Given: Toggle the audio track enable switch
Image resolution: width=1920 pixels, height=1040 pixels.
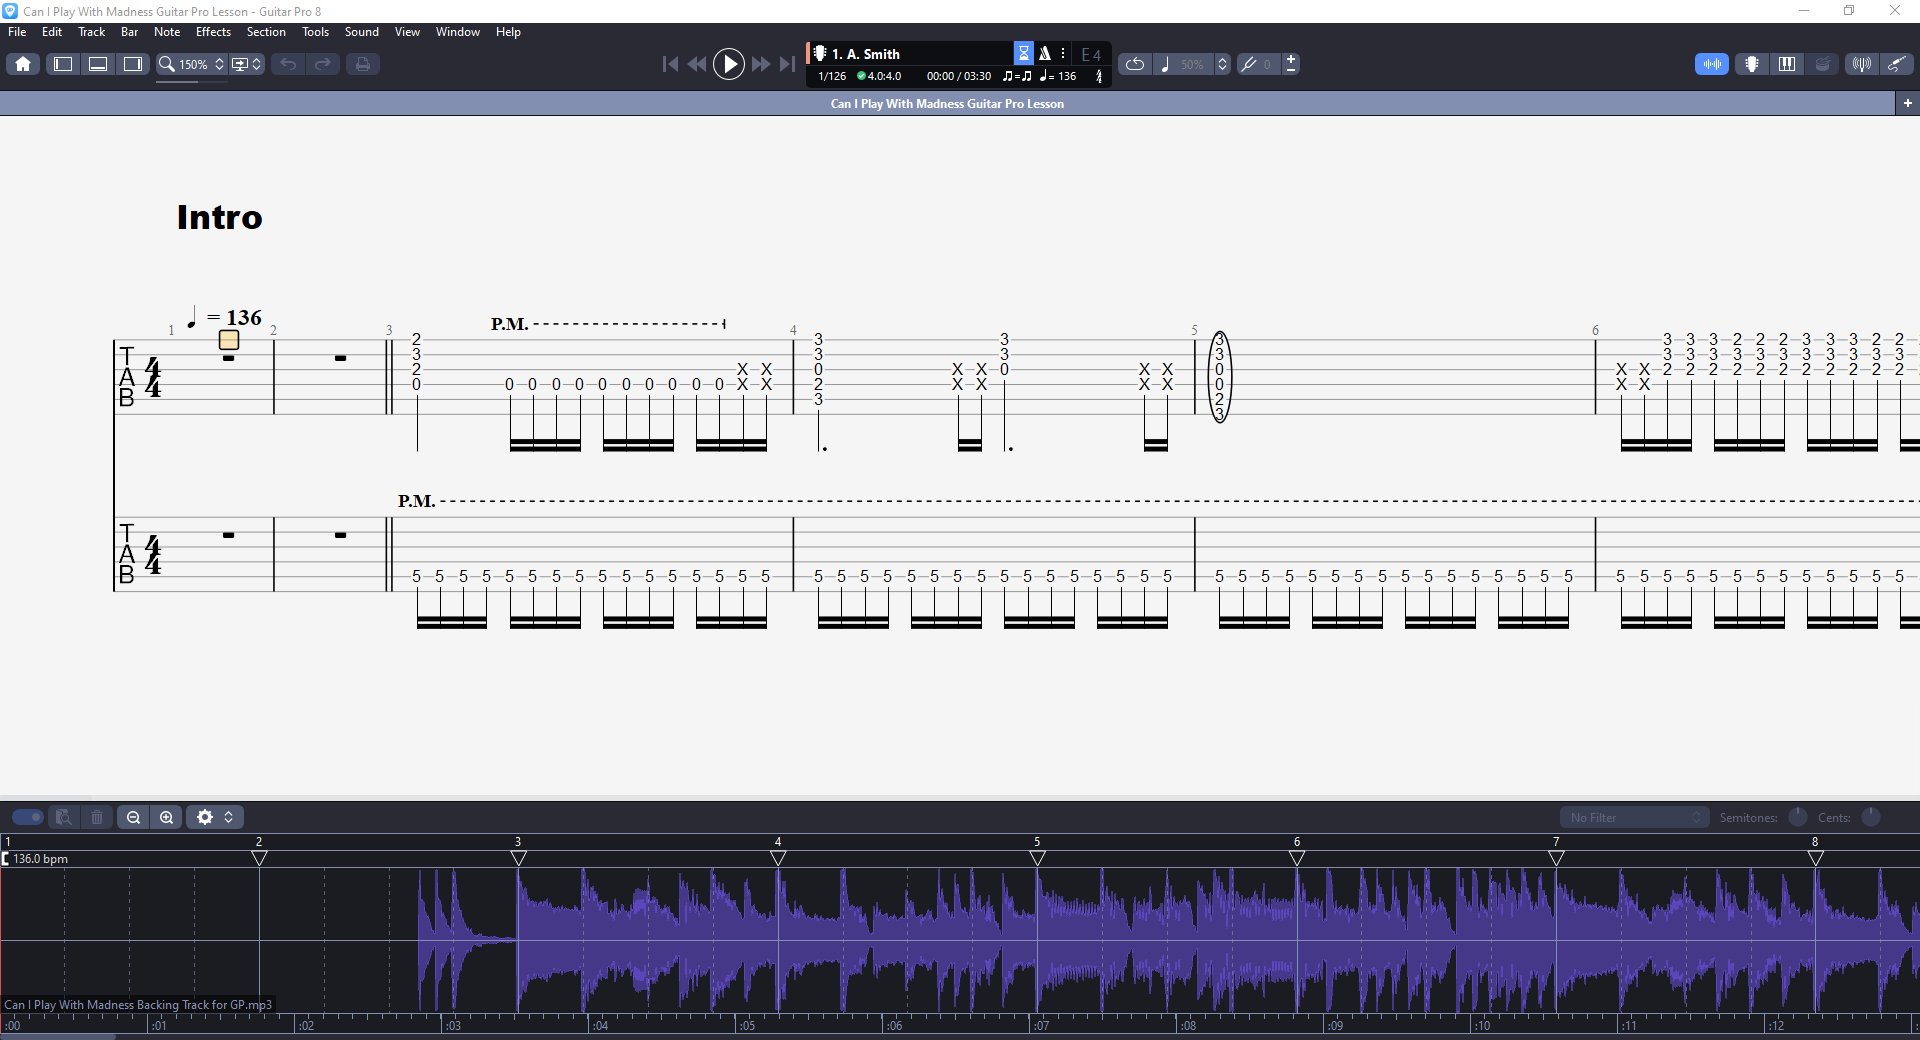Looking at the screenshot, I should point(28,817).
